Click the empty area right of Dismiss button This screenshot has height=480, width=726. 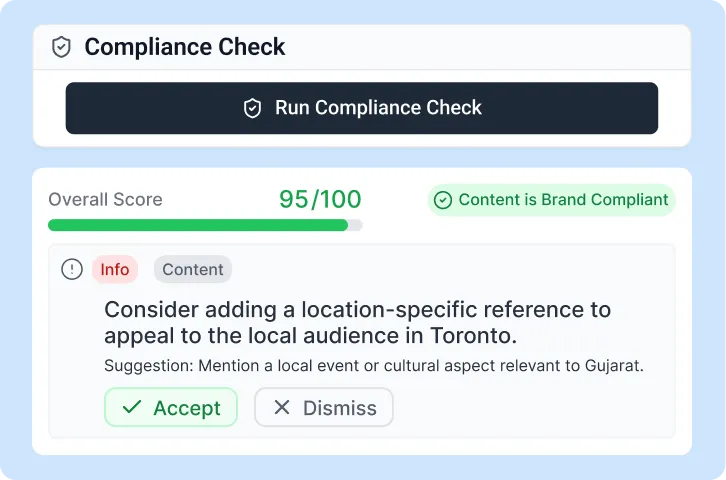click(530, 408)
